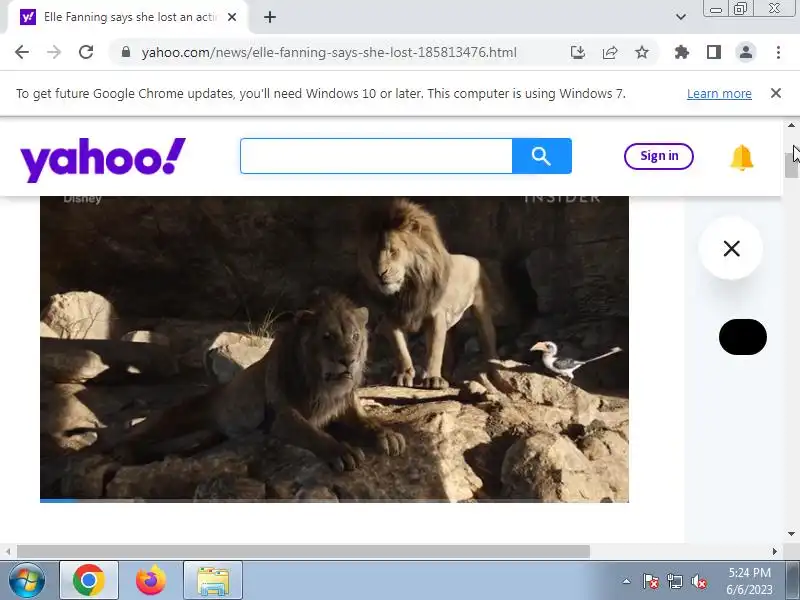This screenshot has height=600, width=800.
Task: Show hidden system tray icons
Action: click(x=627, y=581)
